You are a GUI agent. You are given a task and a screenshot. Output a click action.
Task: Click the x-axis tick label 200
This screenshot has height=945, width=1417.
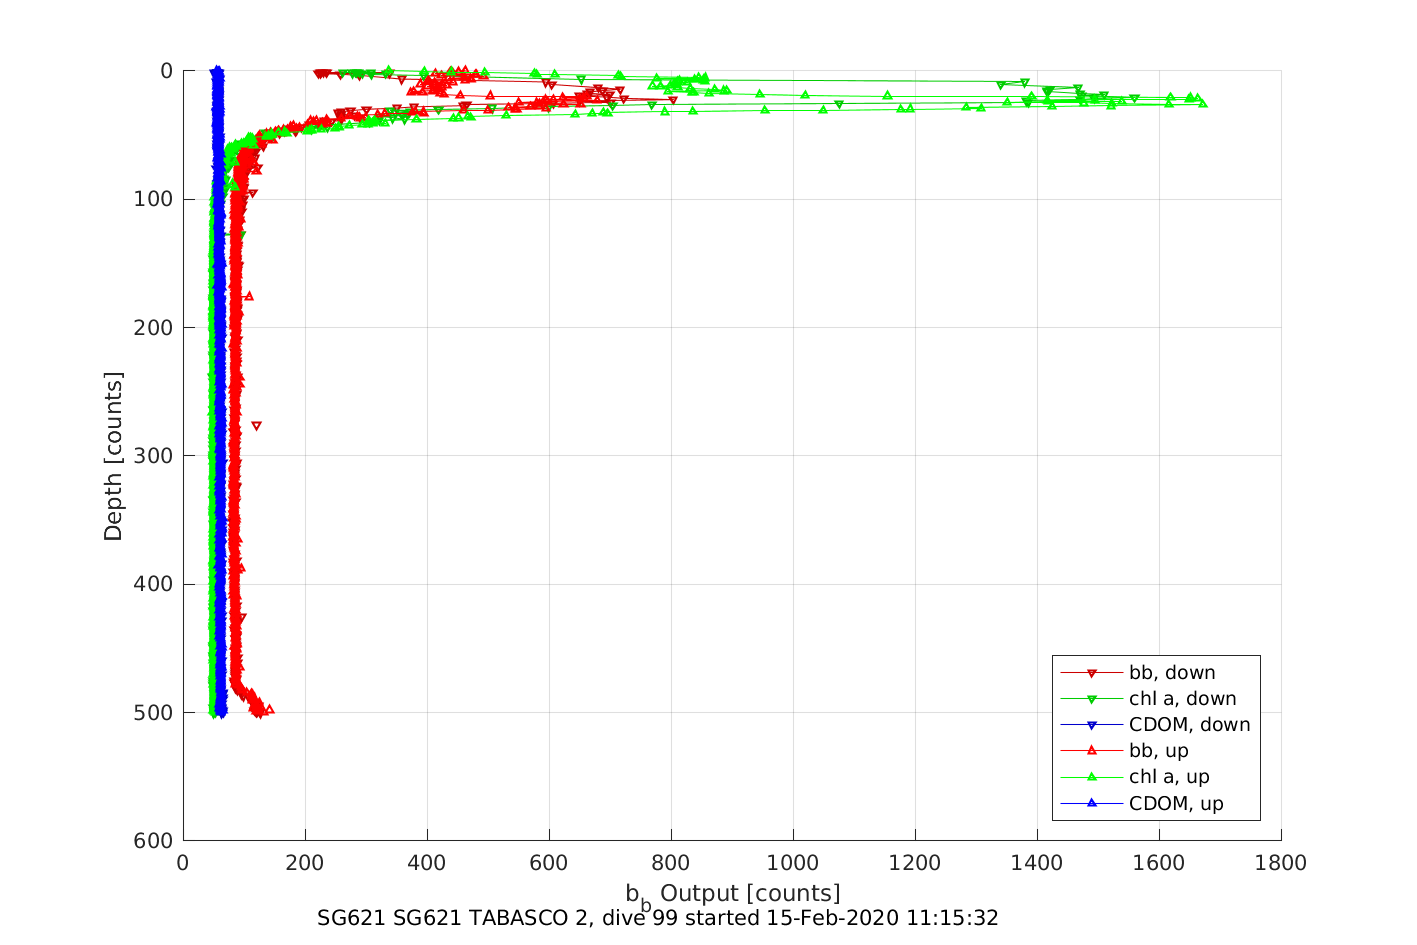305,863
